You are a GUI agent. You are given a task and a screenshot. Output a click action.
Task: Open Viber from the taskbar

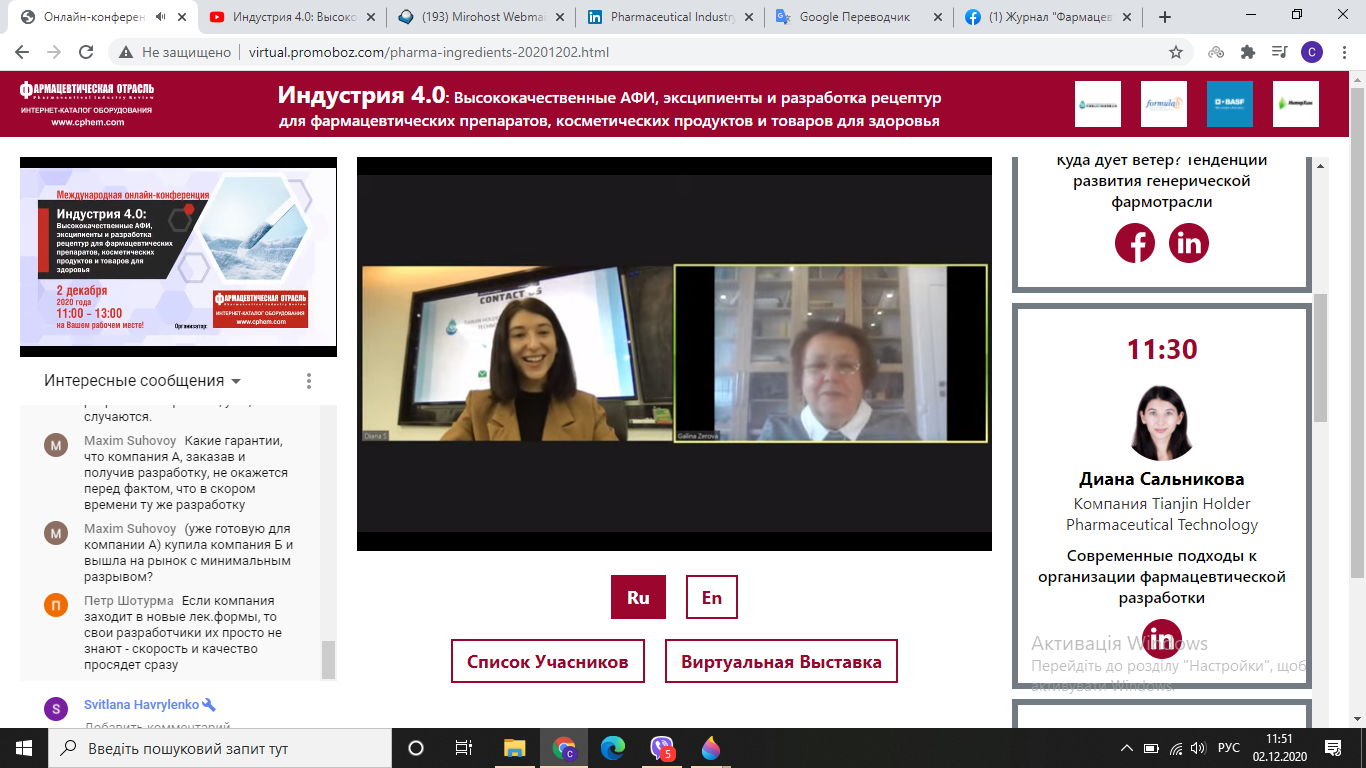[662, 748]
